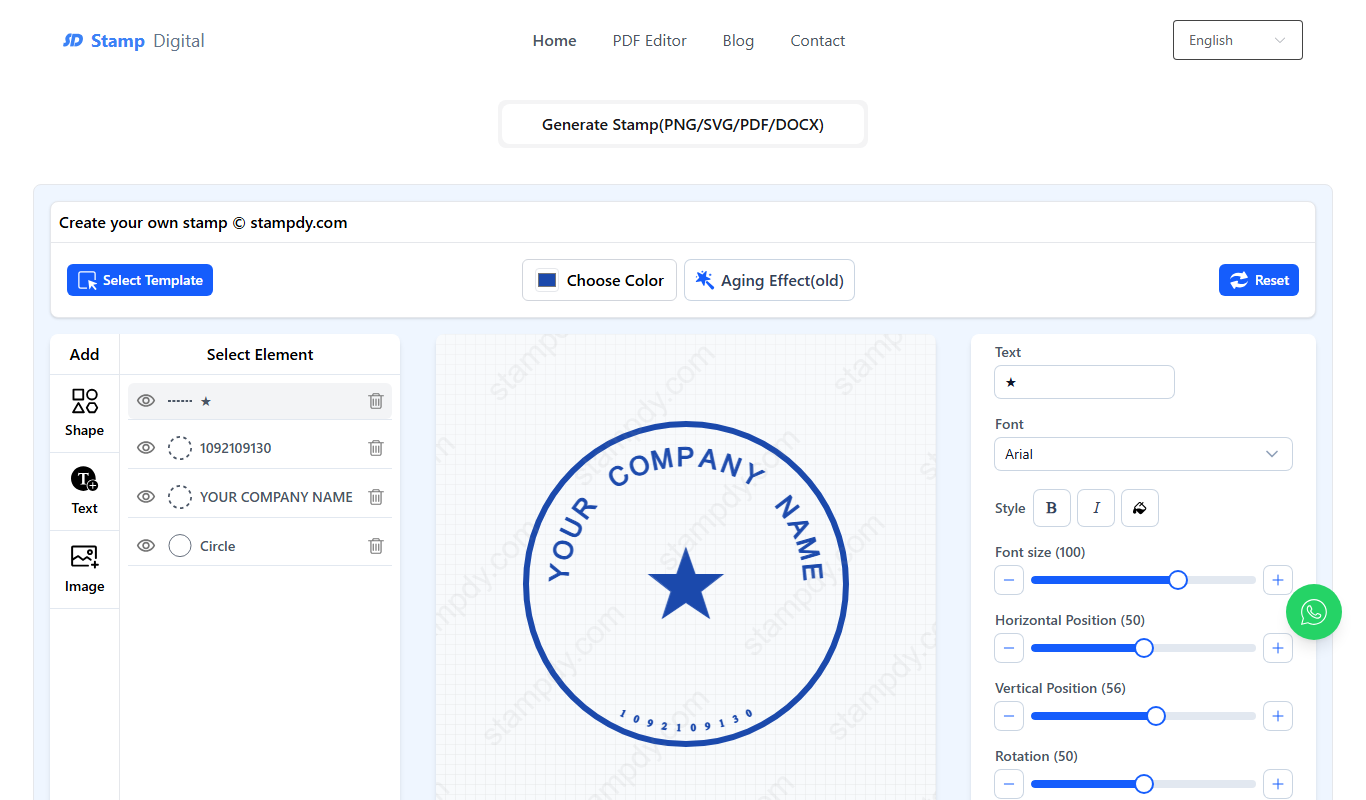
Task: Click Select Template button
Action: [140, 280]
